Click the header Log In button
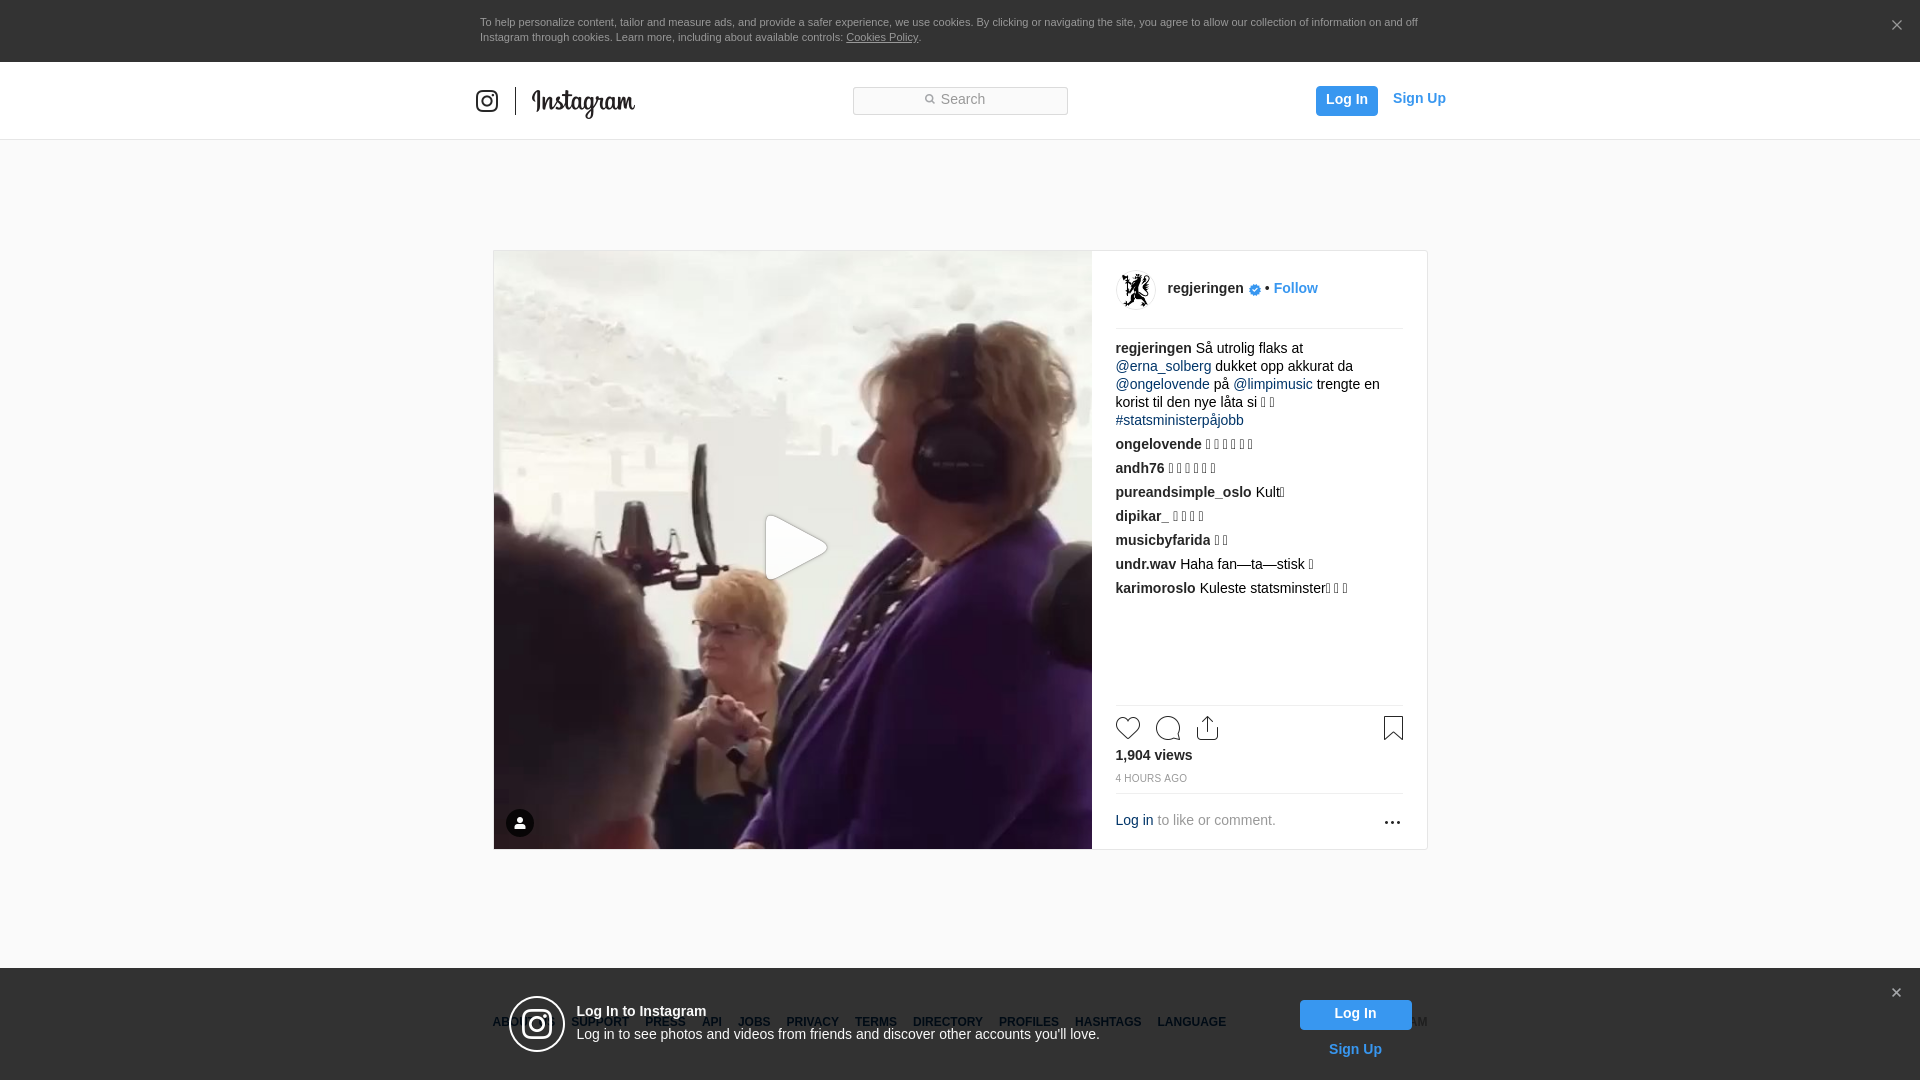Screen dimensions: 1920x1080 click(x=1346, y=100)
